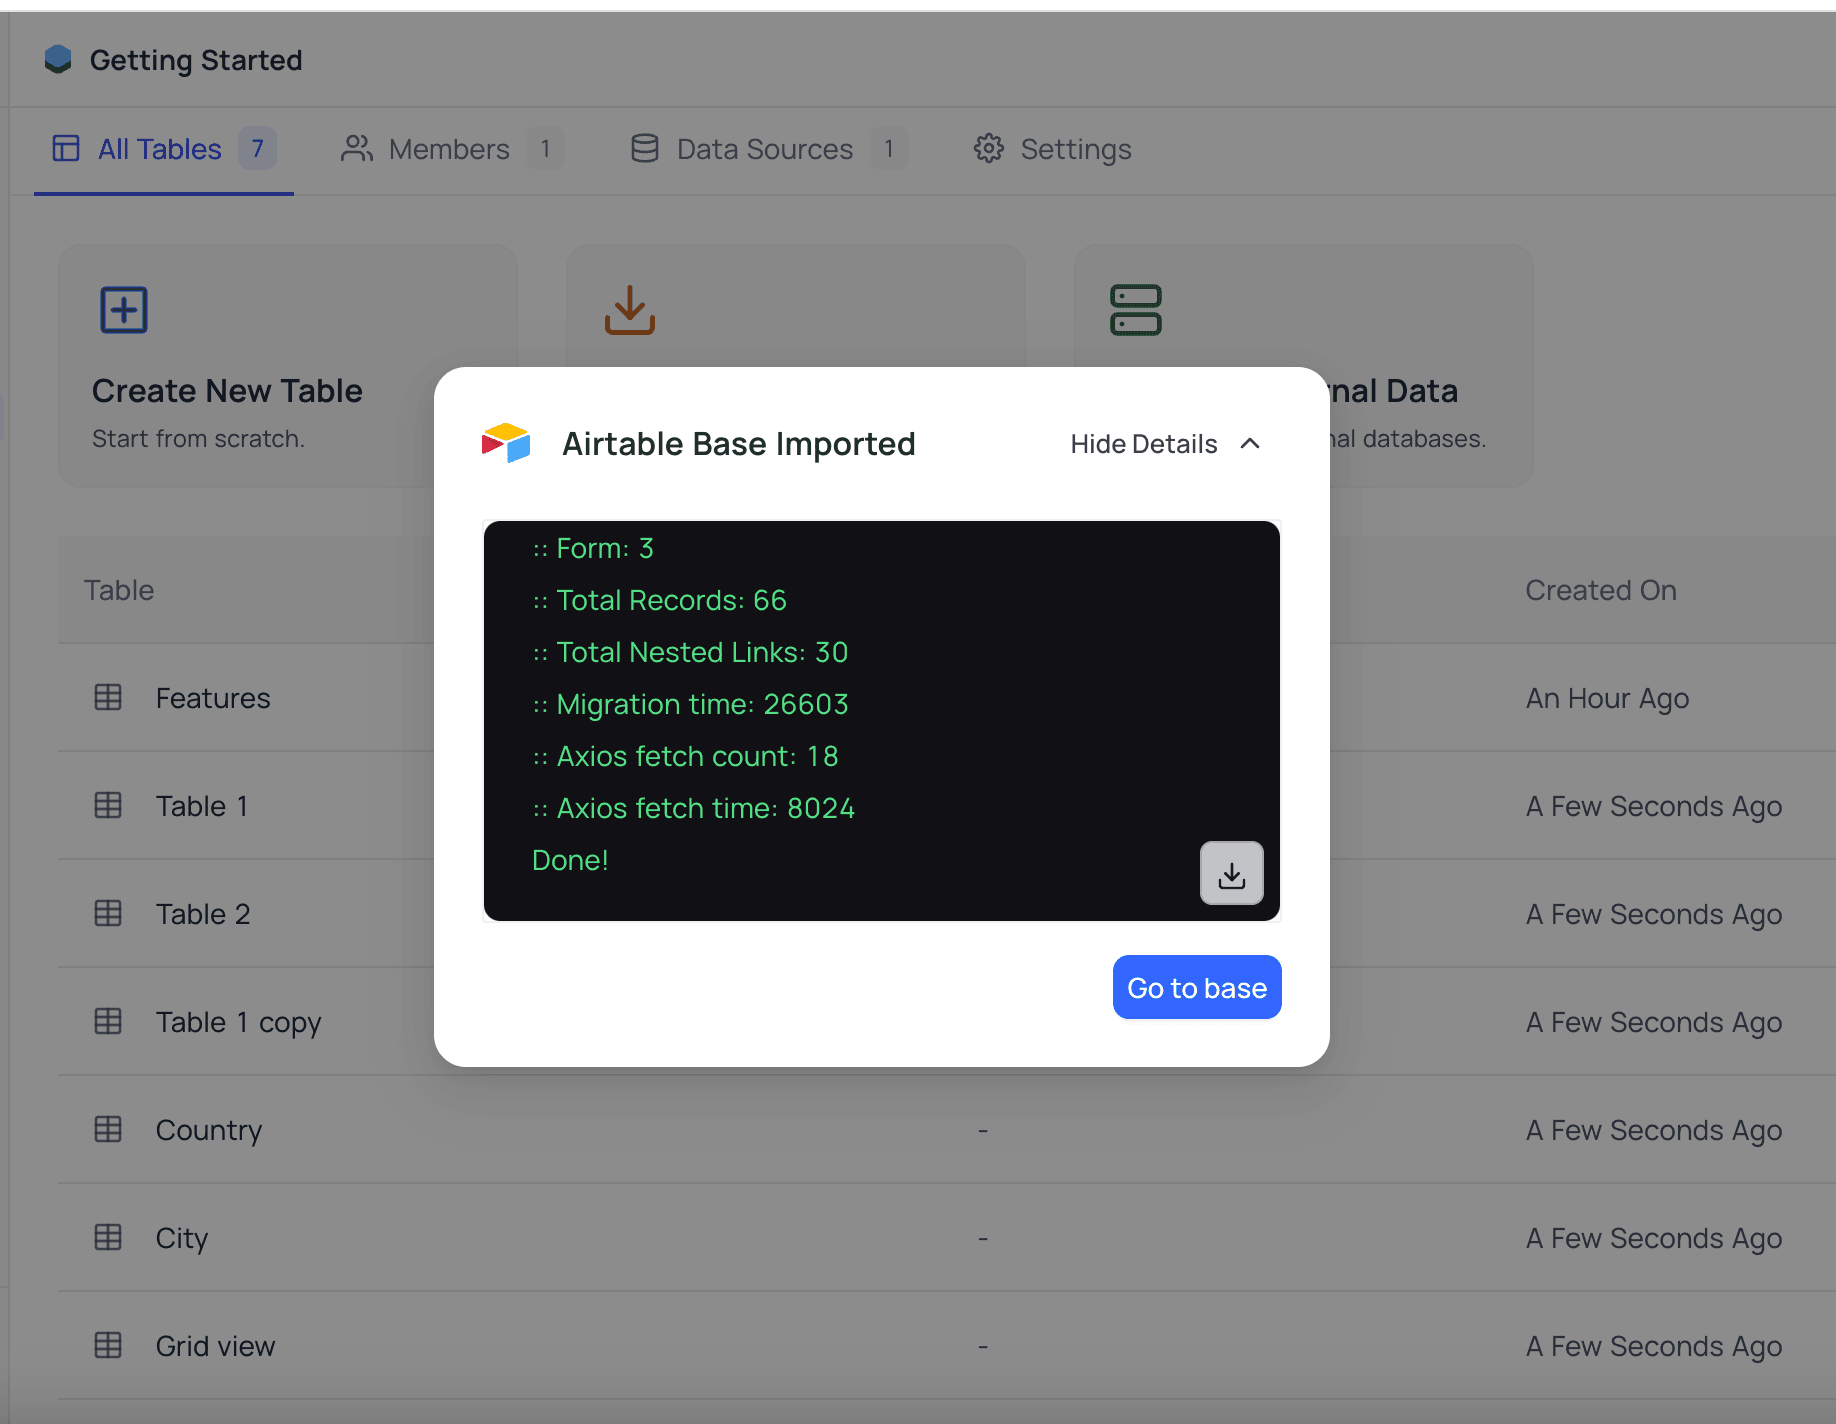This screenshot has width=1836, height=1424.
Task: Click the grid icon beside Country table
Action: (108, 1130)
